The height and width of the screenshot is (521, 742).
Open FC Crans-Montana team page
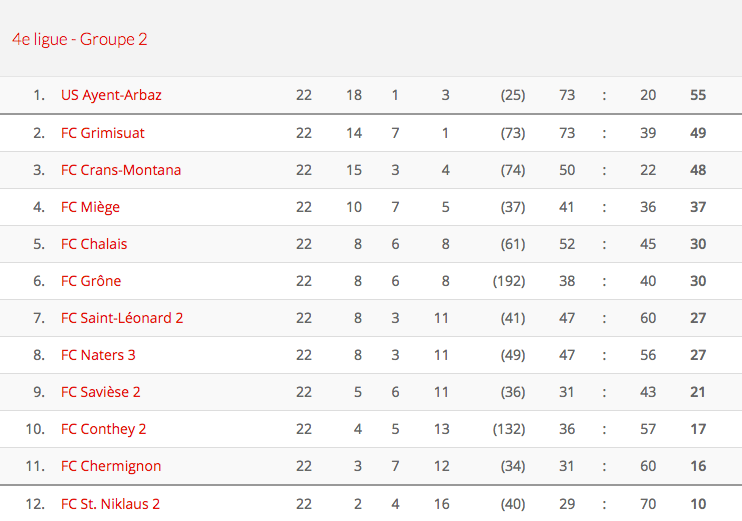(x=121, y=170)
